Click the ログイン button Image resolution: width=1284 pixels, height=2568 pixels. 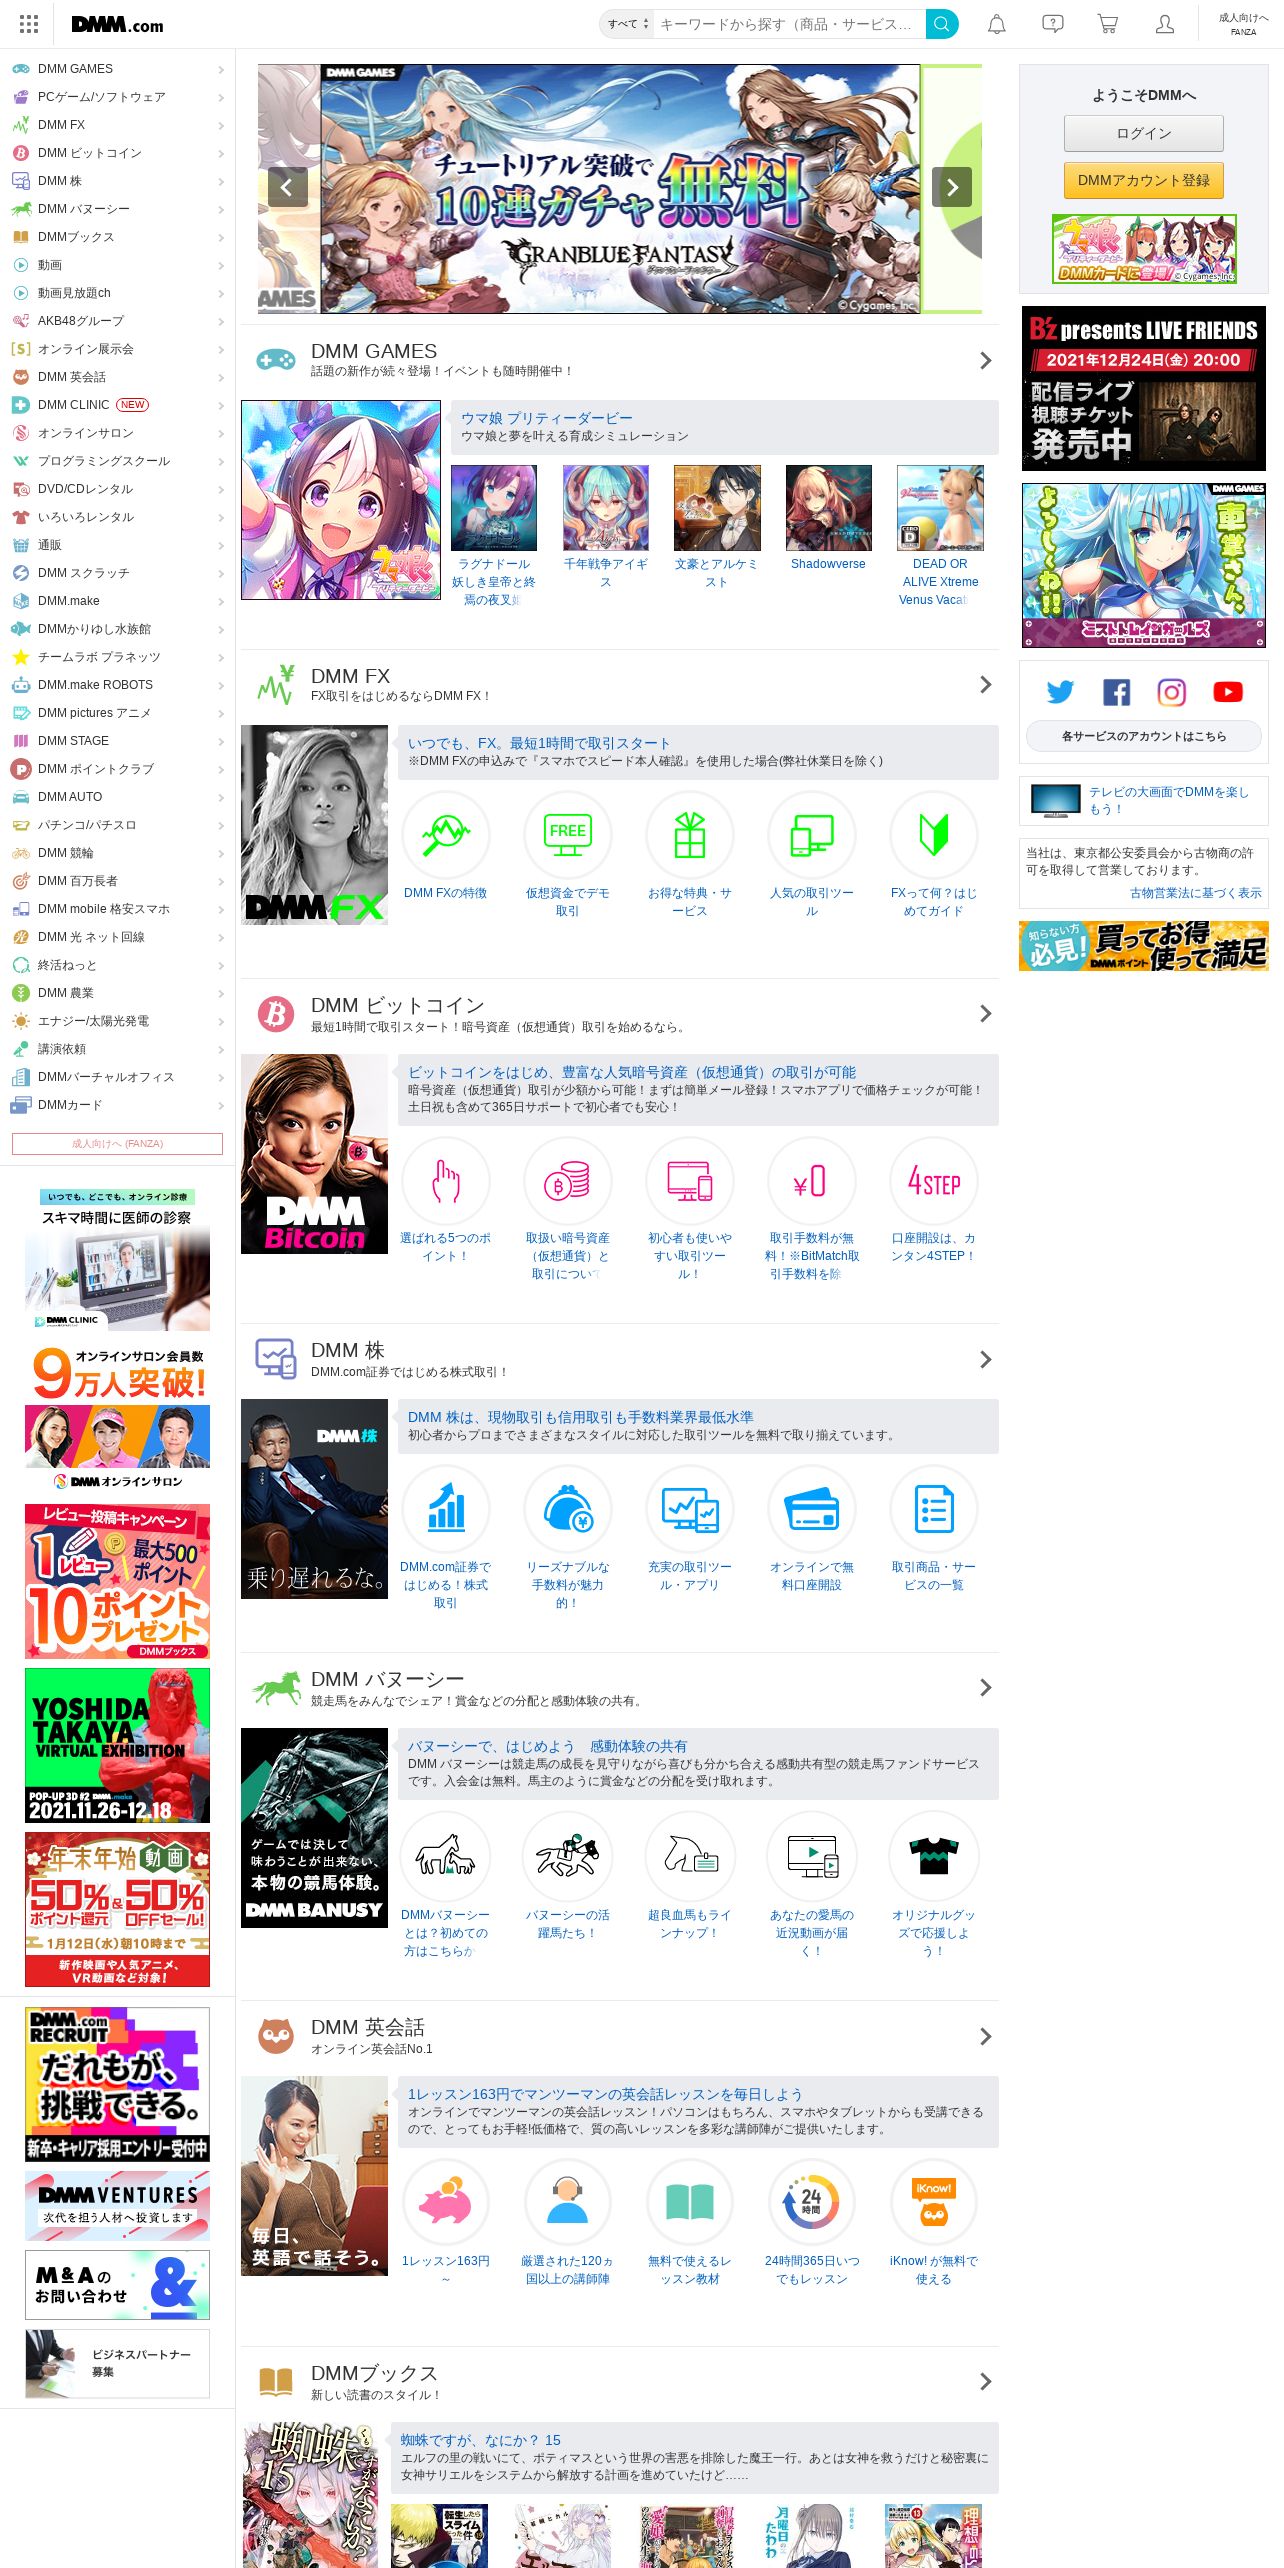(1144, 133)
